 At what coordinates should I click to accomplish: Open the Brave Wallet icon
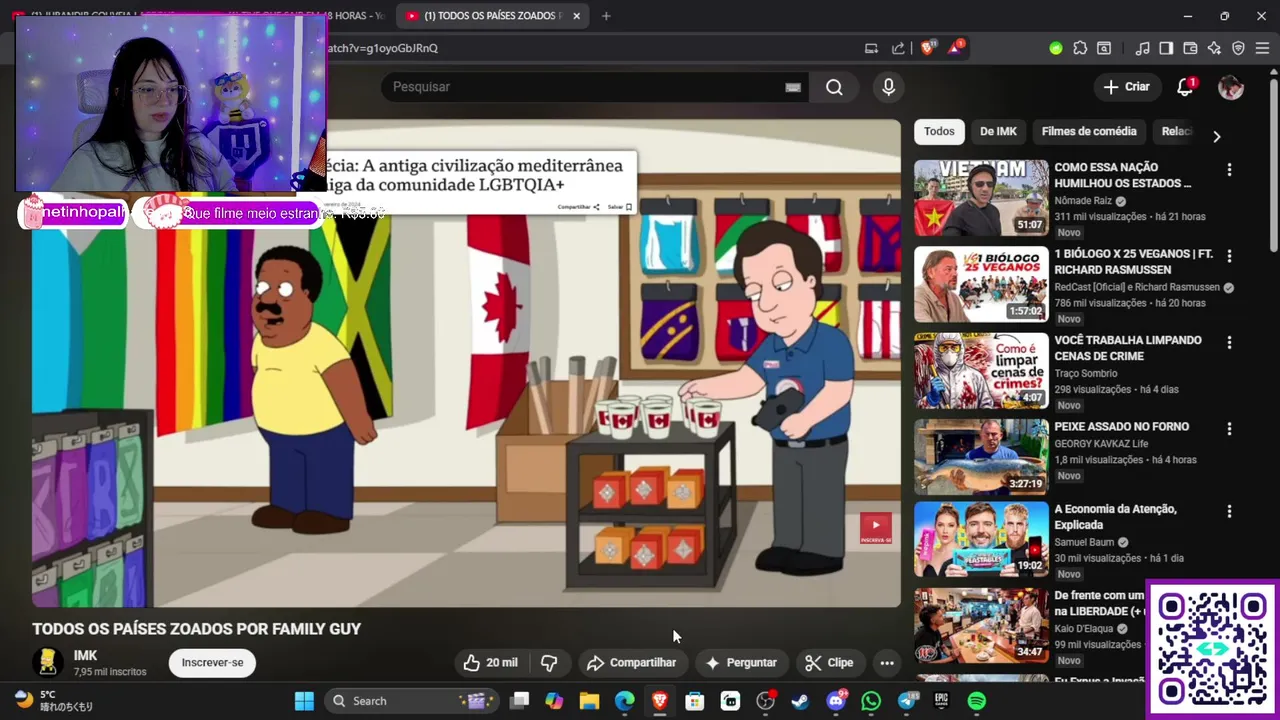click(1190, 48)
